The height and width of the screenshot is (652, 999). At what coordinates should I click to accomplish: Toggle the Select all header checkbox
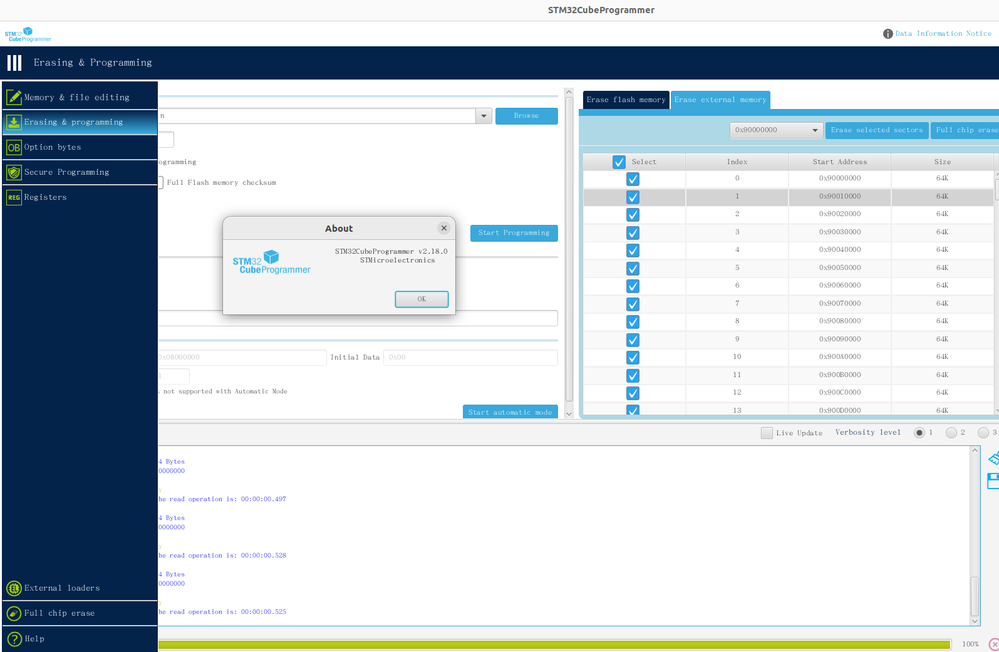coord(619,162)
